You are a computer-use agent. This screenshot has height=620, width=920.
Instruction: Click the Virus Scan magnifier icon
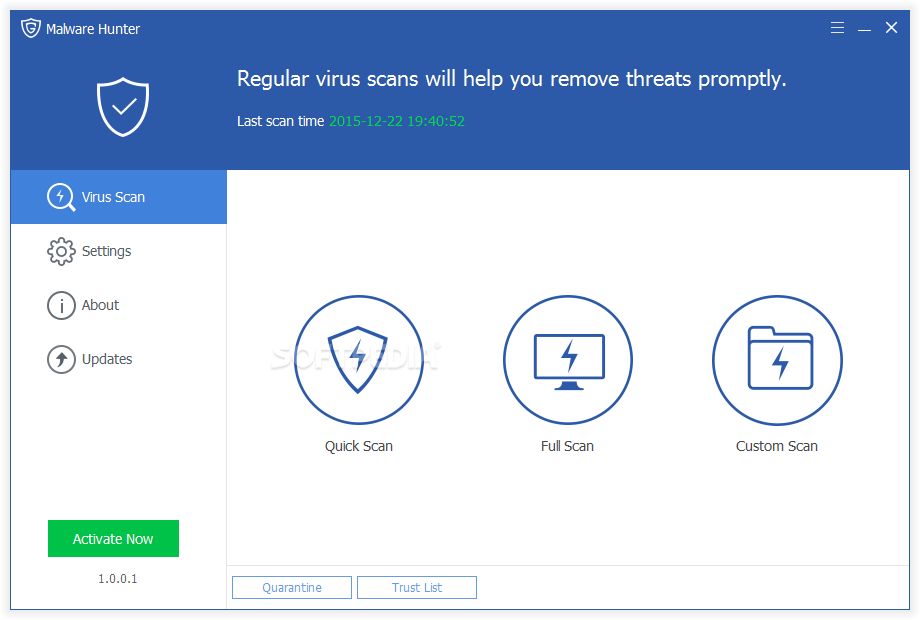(x=61, y=197)
